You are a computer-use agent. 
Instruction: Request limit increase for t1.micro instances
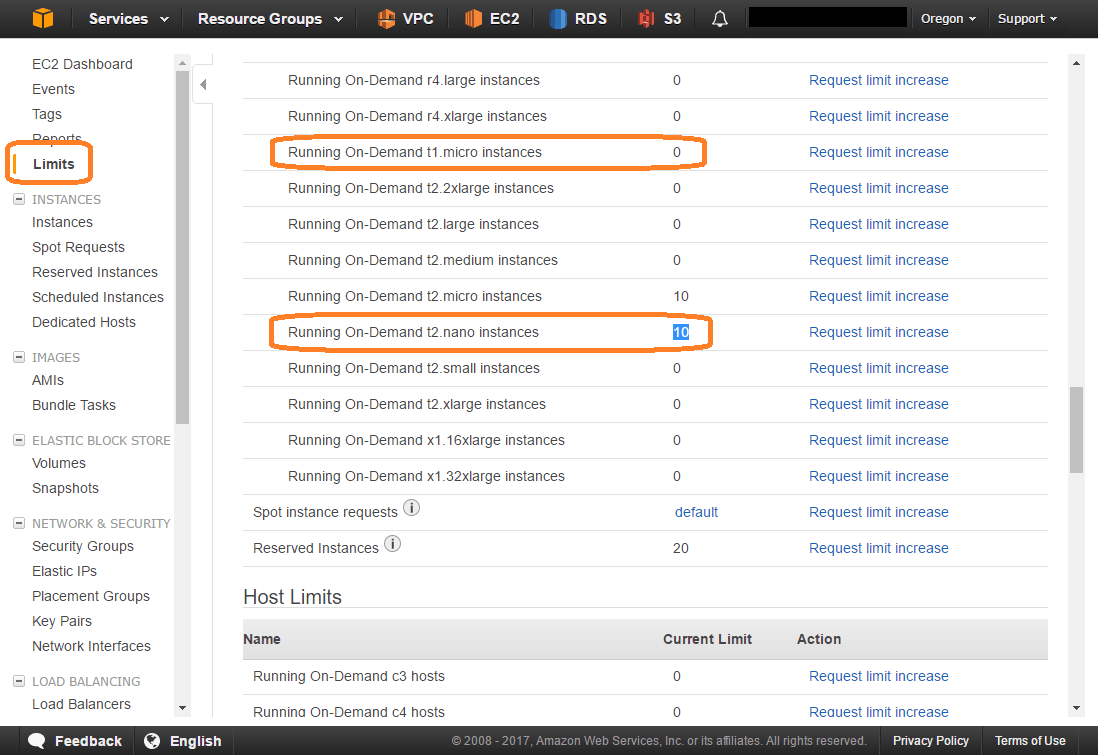click(x=878, y=151)
